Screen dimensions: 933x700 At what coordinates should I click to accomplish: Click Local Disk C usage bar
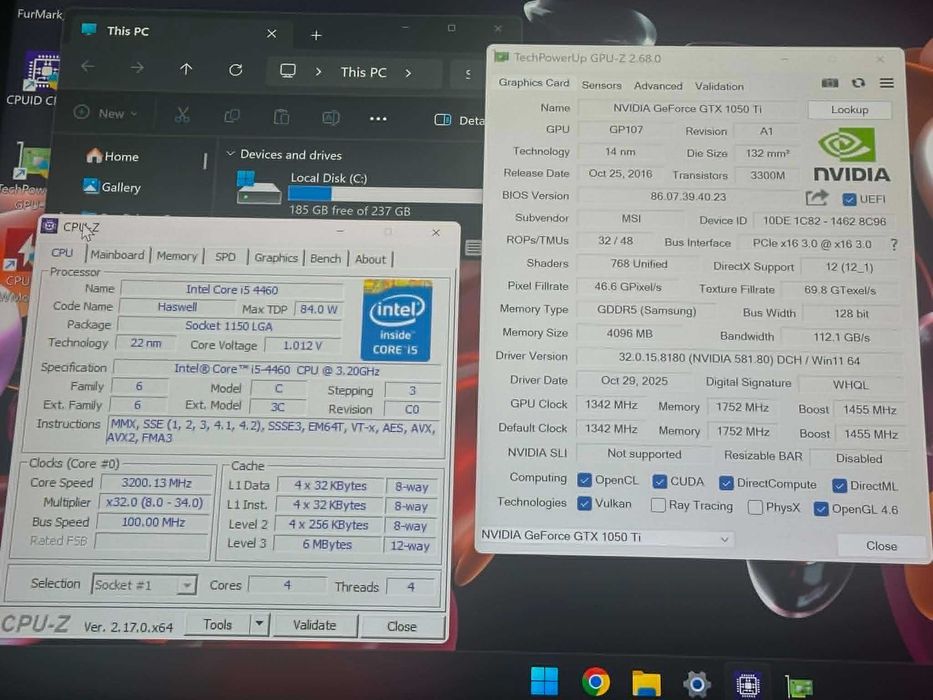coord(385,194)
